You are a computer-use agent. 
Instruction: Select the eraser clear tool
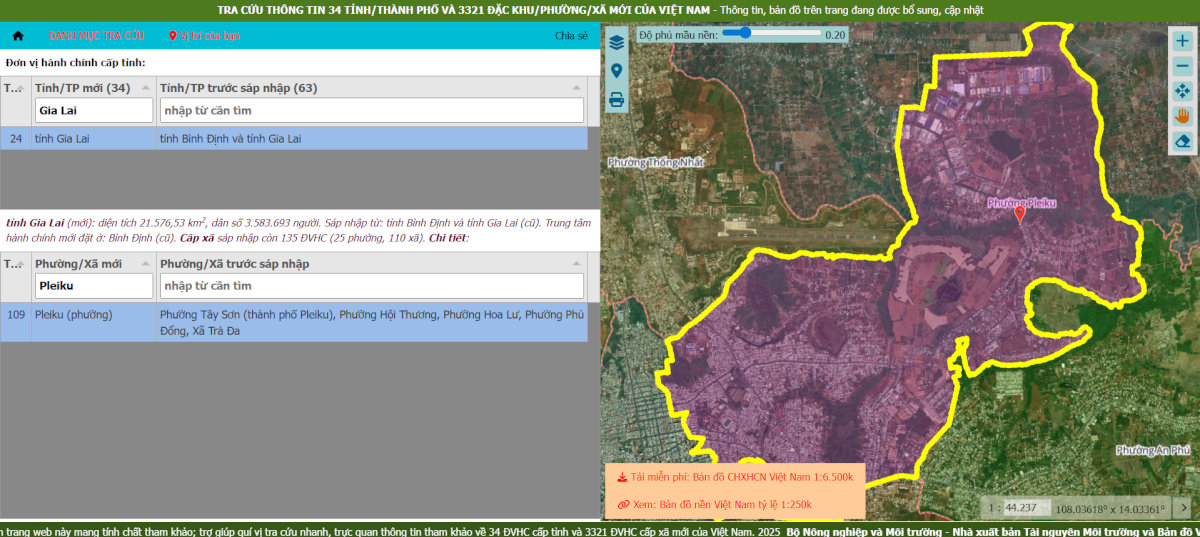pyautogui.click(x=1182, y=141)
